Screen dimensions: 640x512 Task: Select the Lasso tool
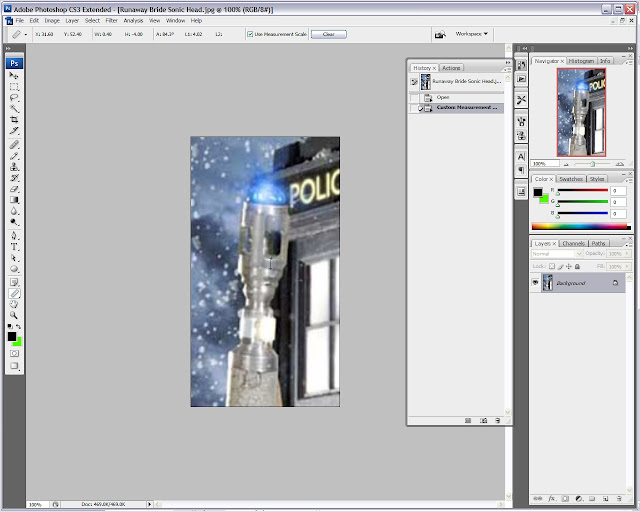click(14, 98)
